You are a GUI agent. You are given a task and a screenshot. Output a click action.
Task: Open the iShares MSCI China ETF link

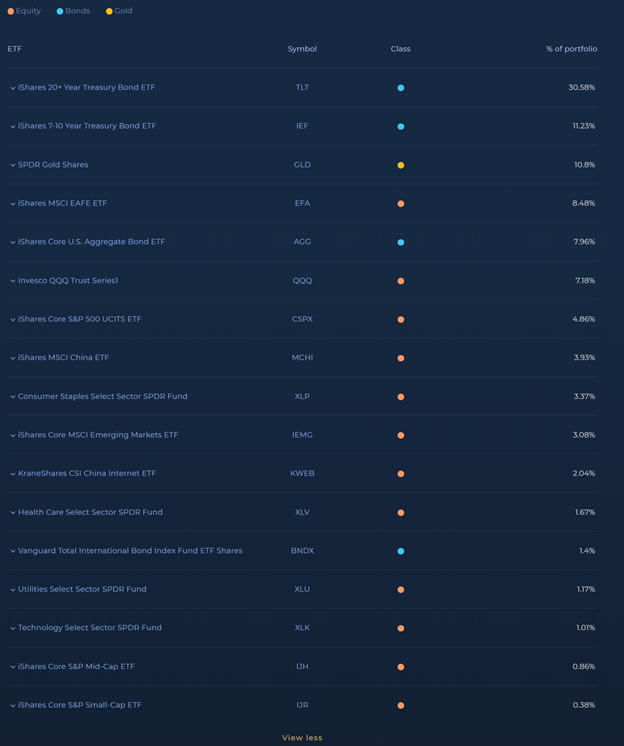tap(63, 358)
